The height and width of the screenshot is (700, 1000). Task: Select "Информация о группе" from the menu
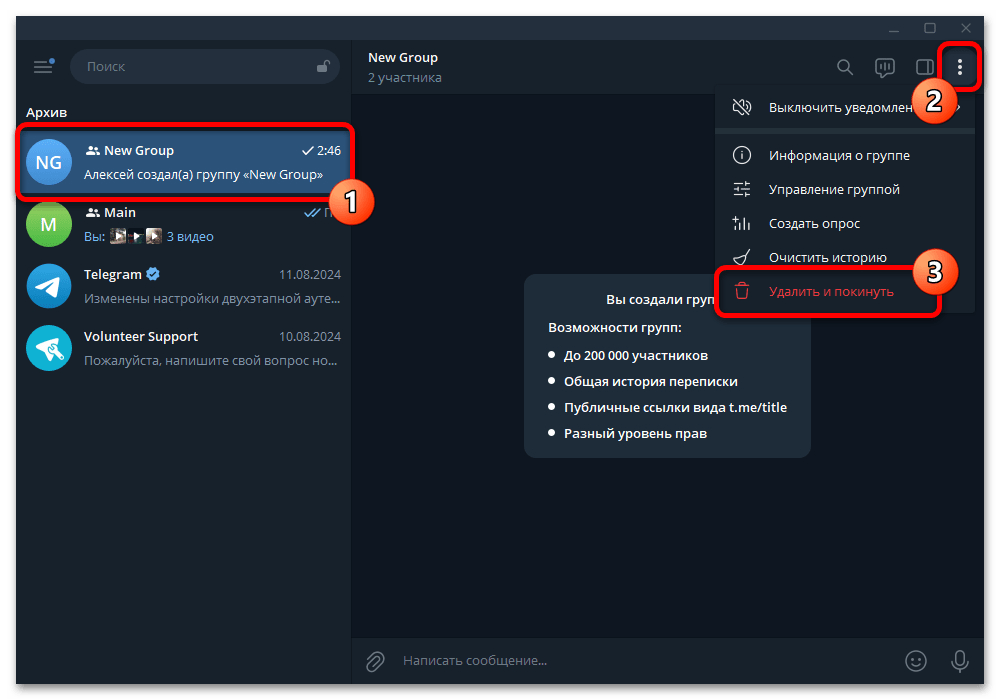tap(838, 155)
